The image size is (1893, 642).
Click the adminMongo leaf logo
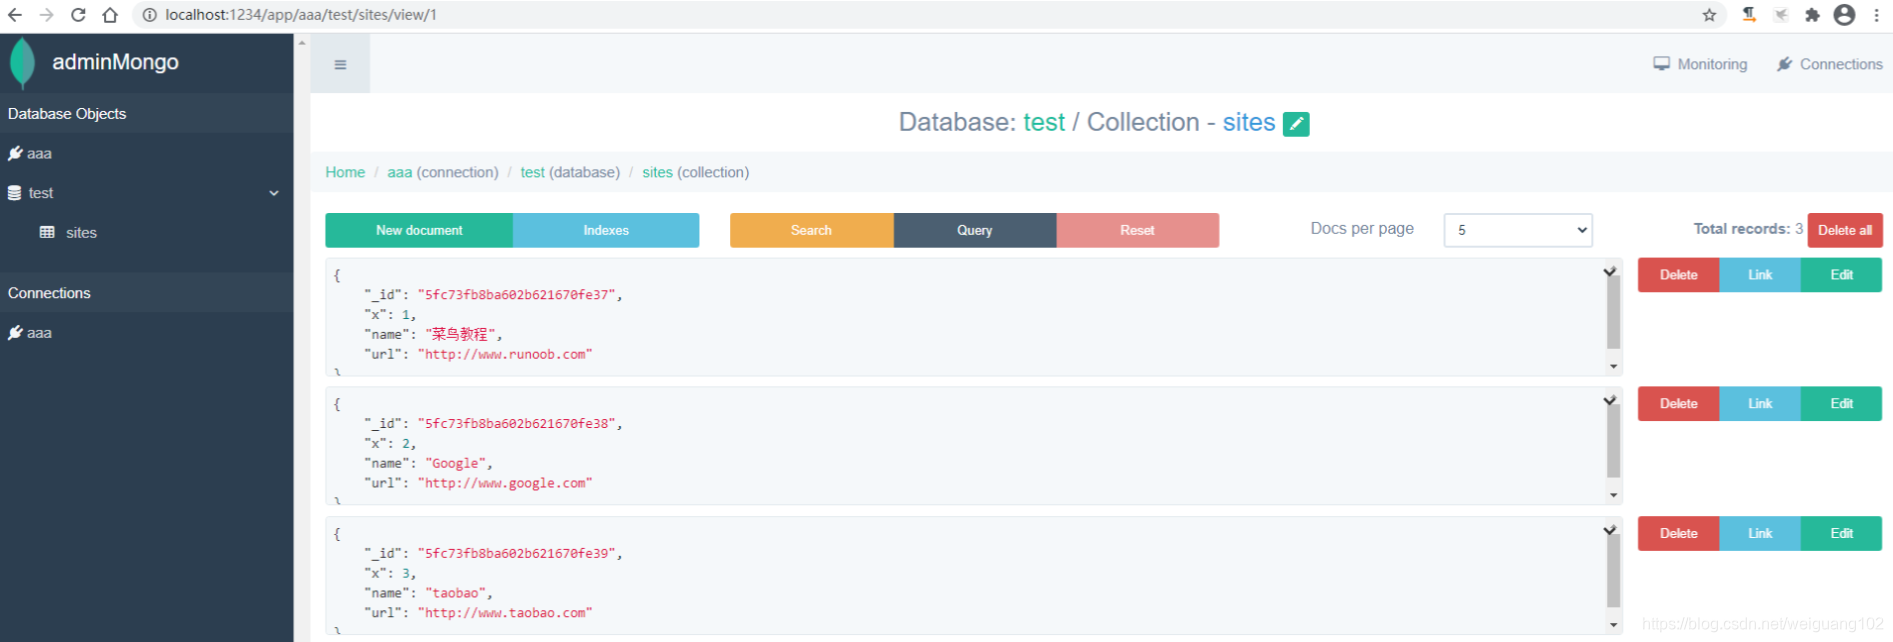(22, 63)
